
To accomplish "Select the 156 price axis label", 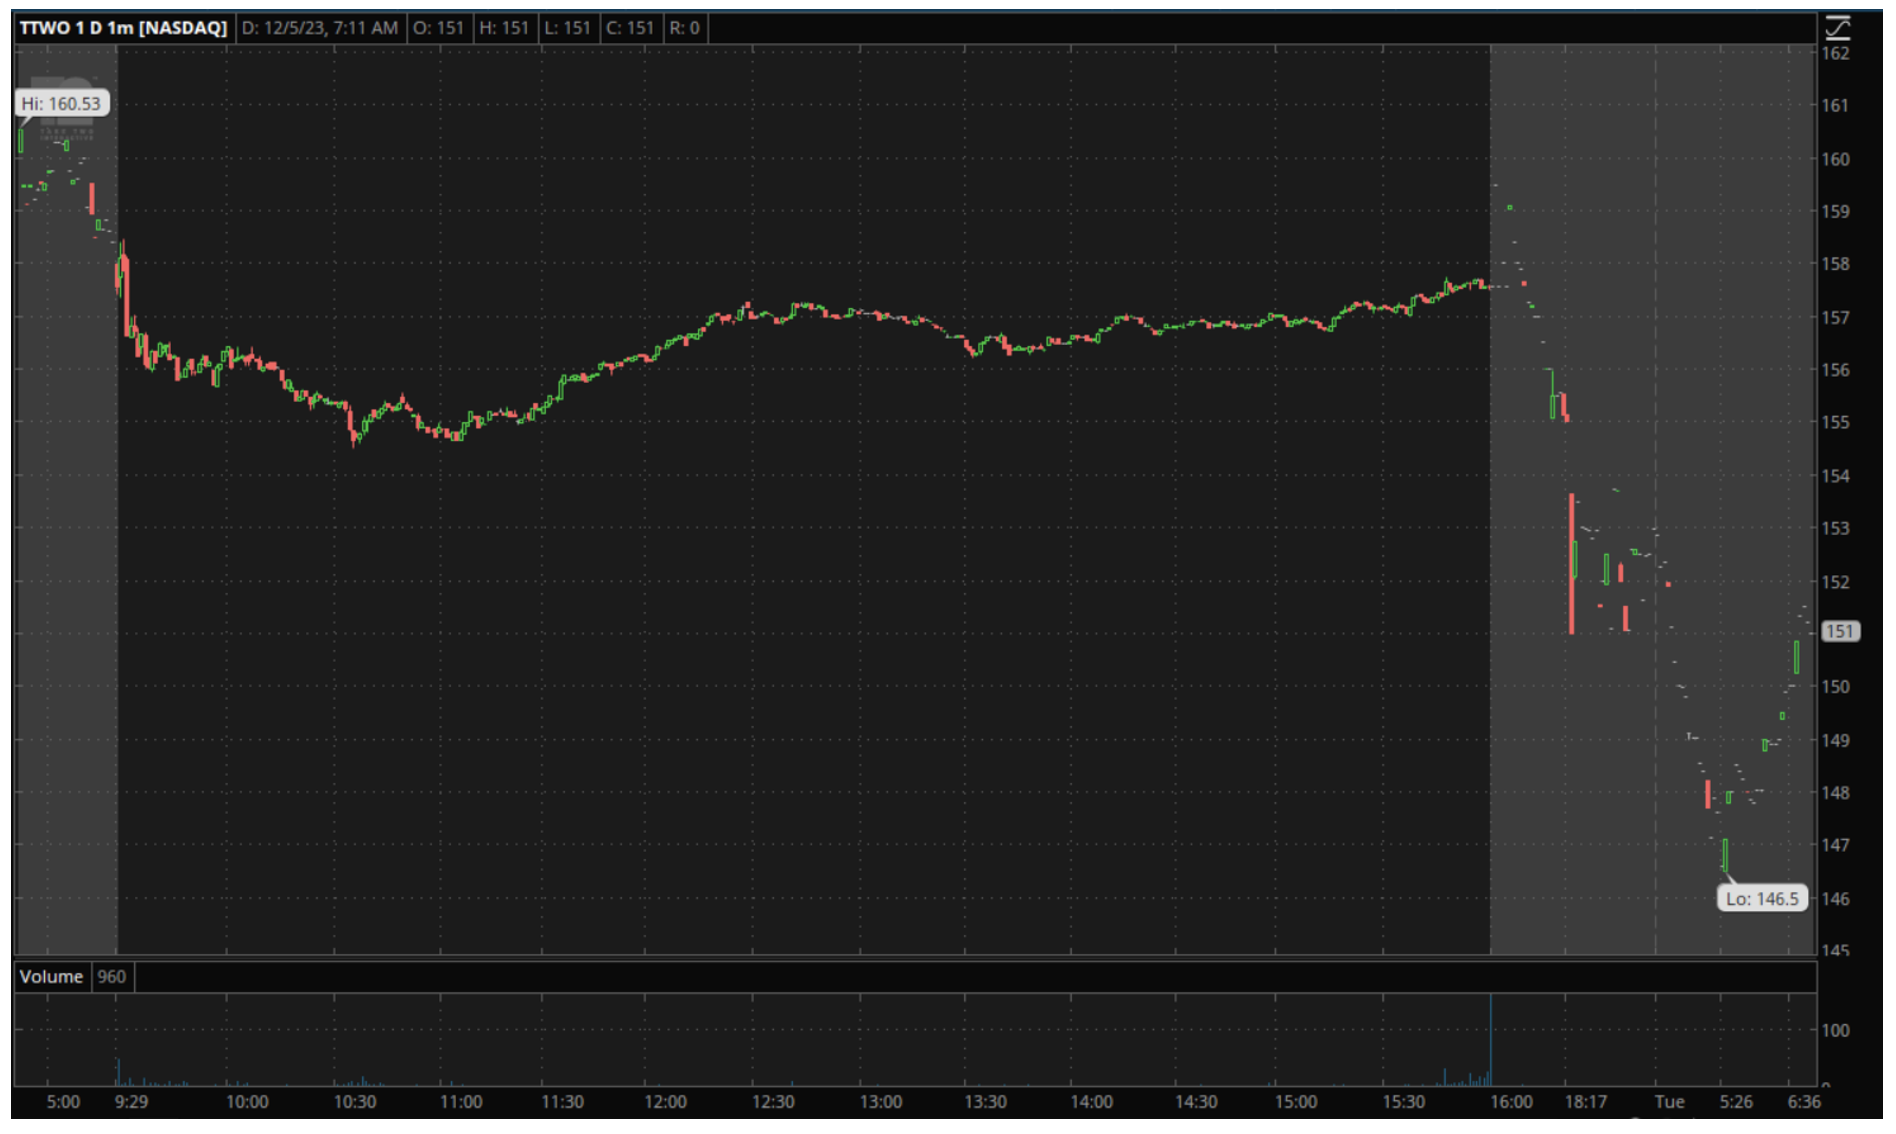I will pos(1835,370).
